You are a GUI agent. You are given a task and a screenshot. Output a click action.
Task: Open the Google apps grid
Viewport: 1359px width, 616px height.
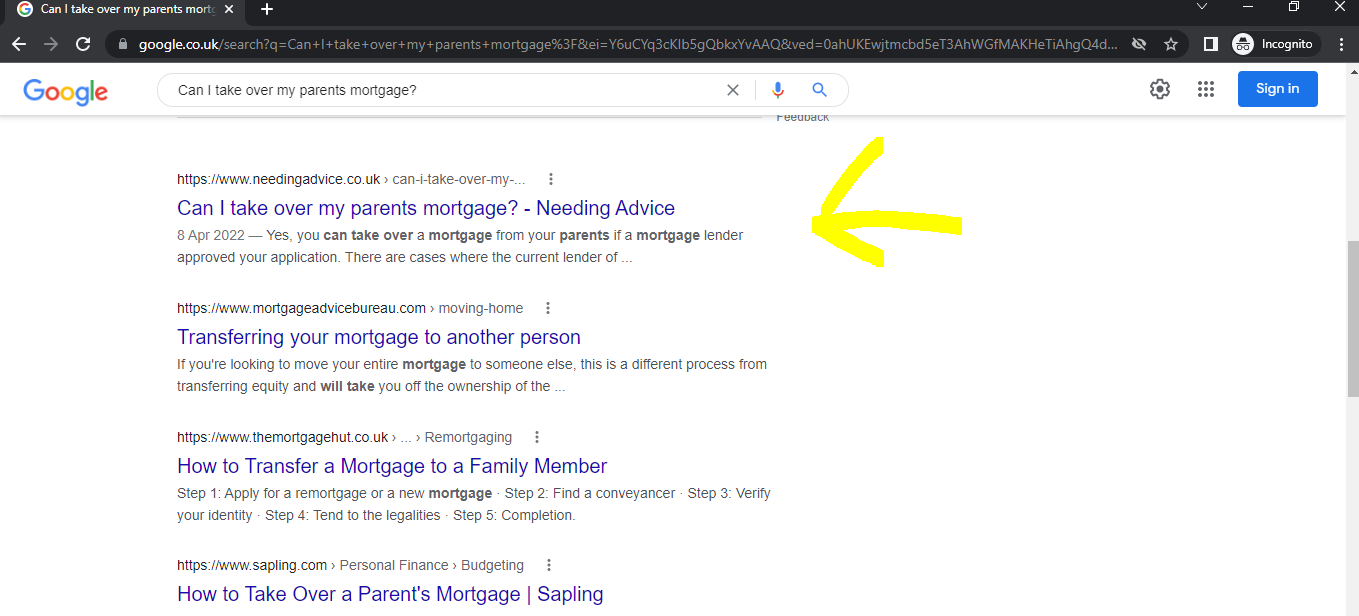click(x=1206, y=89)
